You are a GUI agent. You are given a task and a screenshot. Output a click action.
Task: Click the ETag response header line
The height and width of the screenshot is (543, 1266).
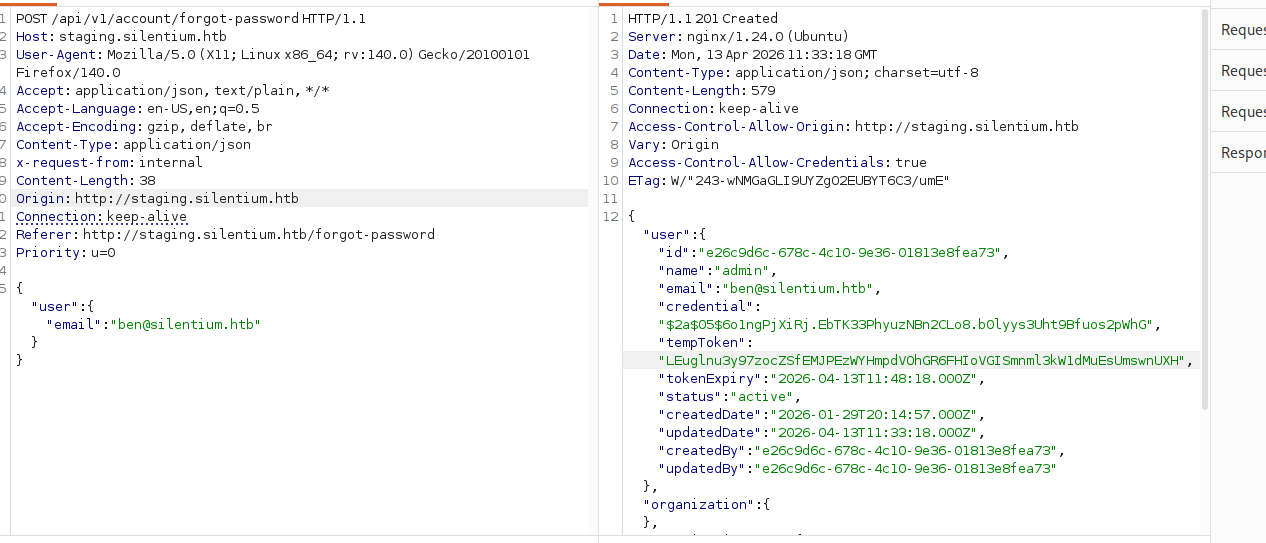click(788, 181)
